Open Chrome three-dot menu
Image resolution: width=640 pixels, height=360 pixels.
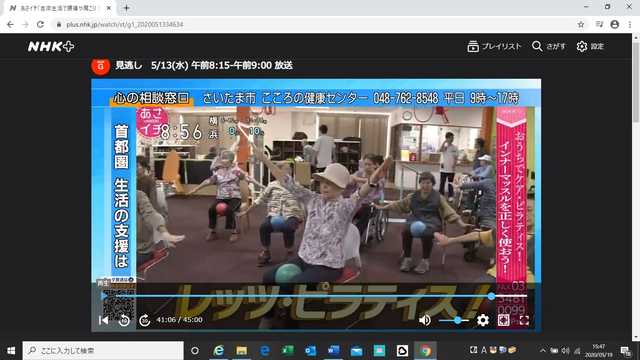[630, 24]
